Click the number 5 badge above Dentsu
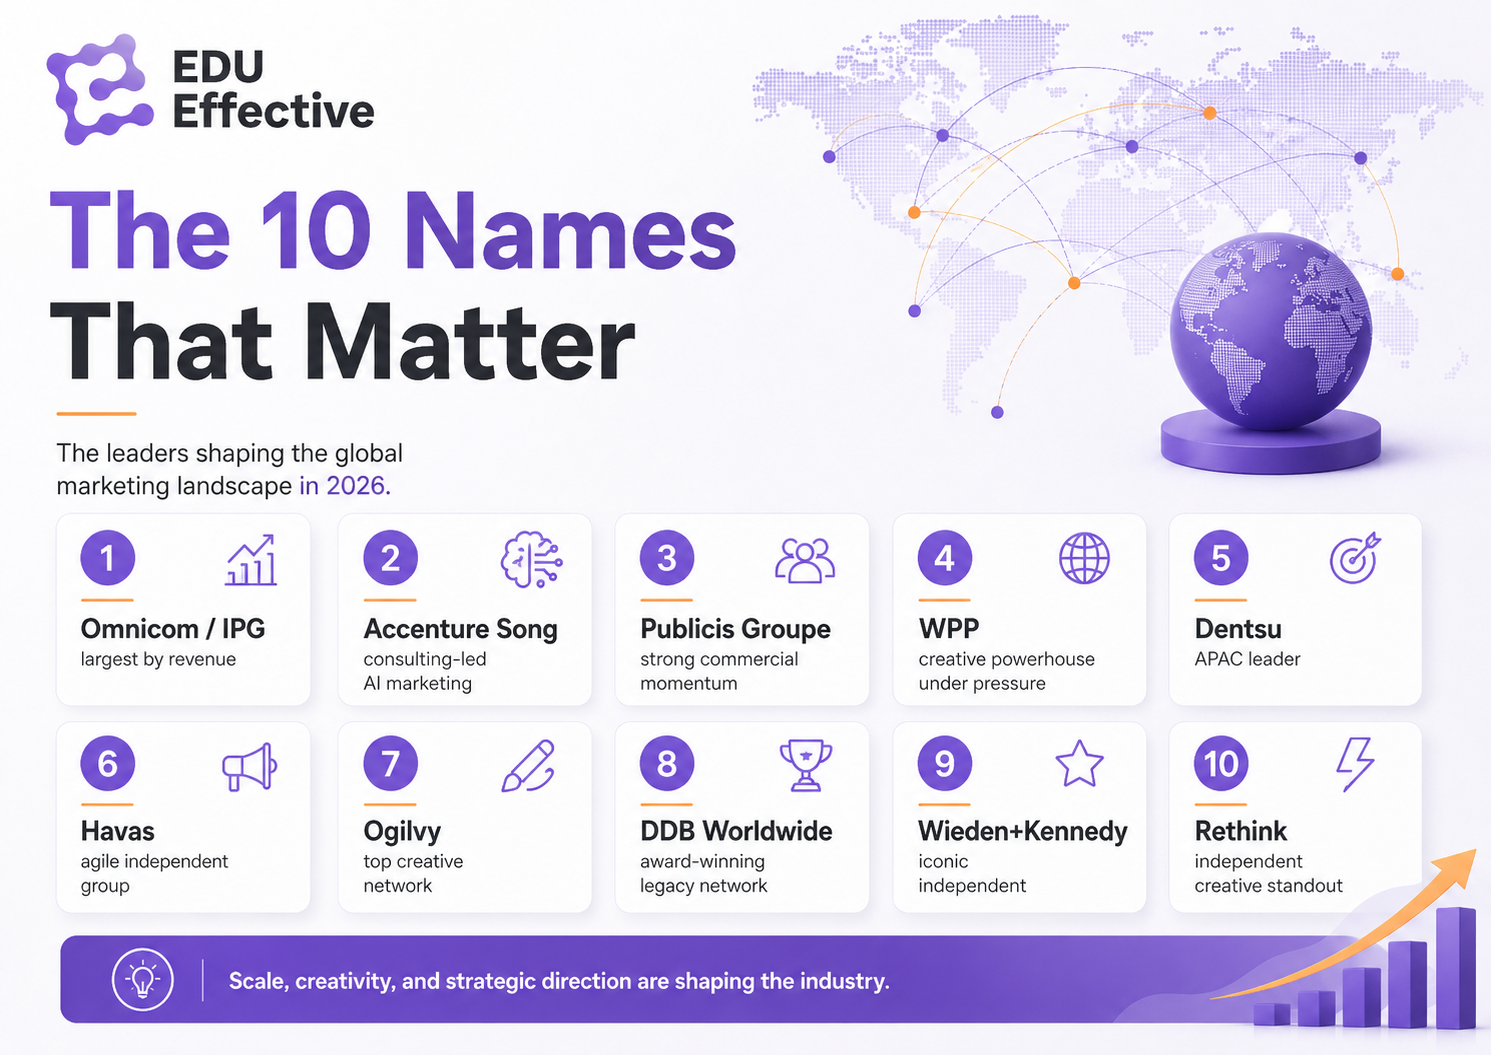Screen dimensions: 1491x1055 (1221, 558)
